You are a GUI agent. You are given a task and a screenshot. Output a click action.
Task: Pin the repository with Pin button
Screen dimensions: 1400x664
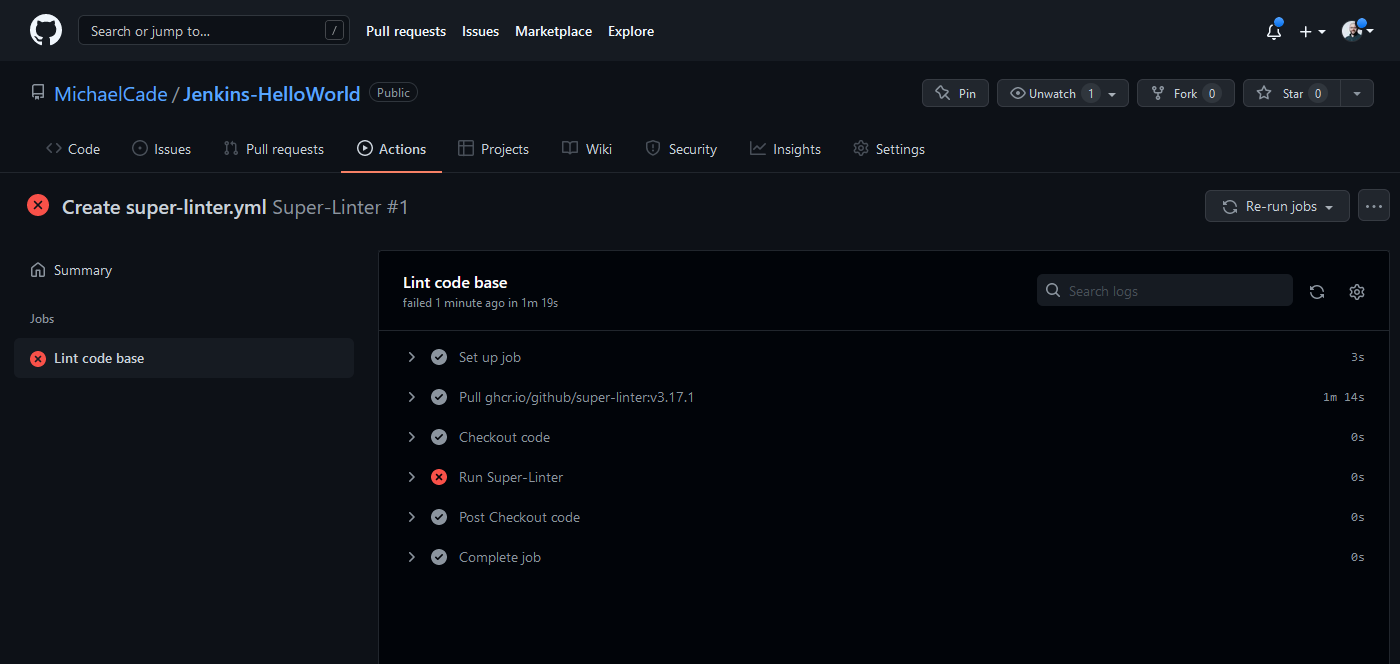(x=955, y=93)
